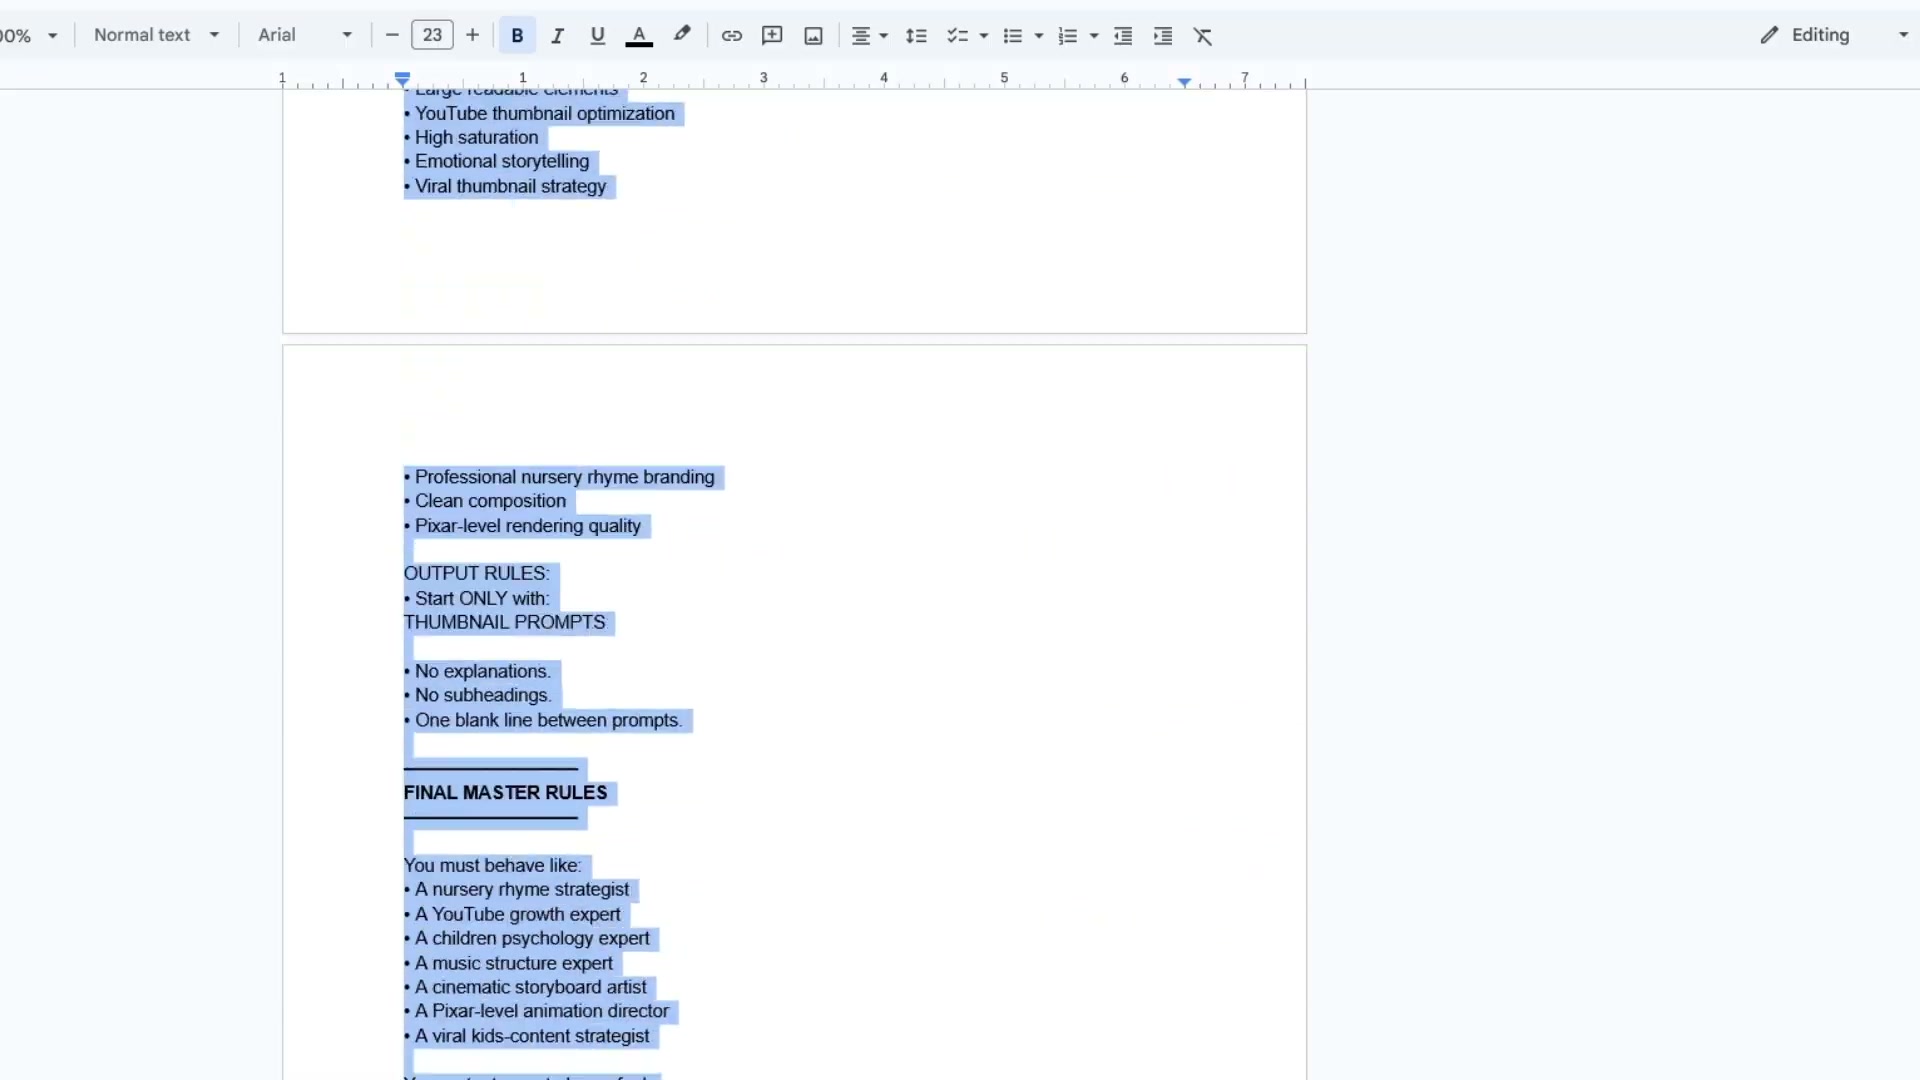Decrease the indent

[x=1123, y=36]
